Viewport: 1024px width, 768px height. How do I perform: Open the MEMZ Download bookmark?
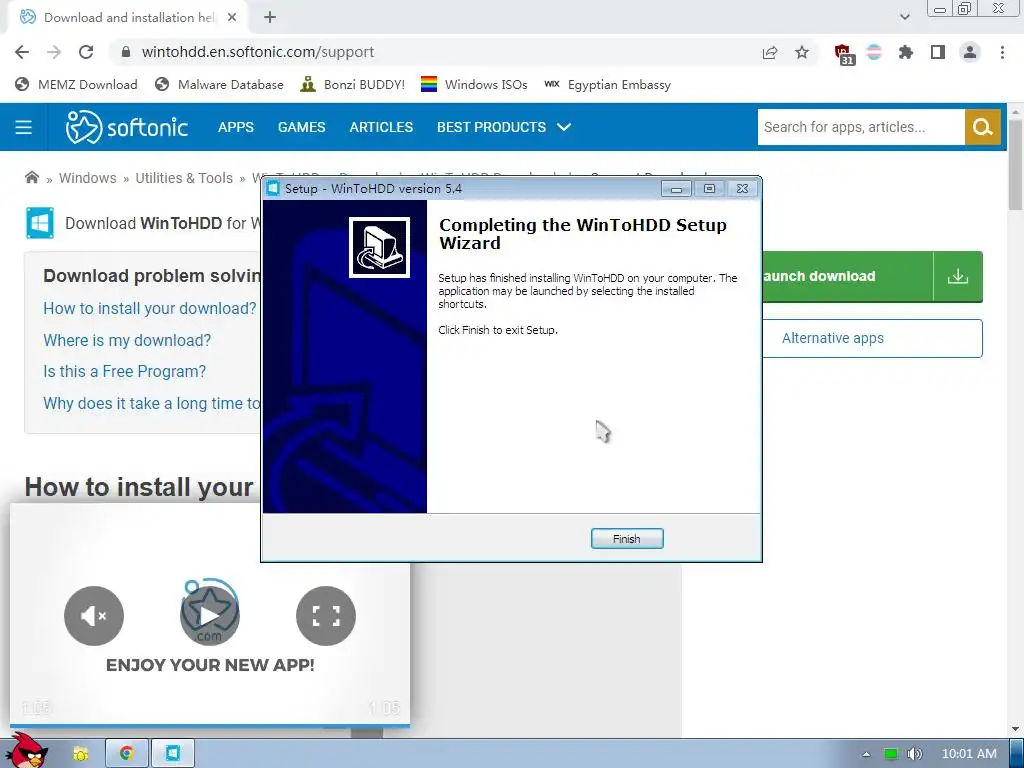pyautogui.click(x=76, y=85)
